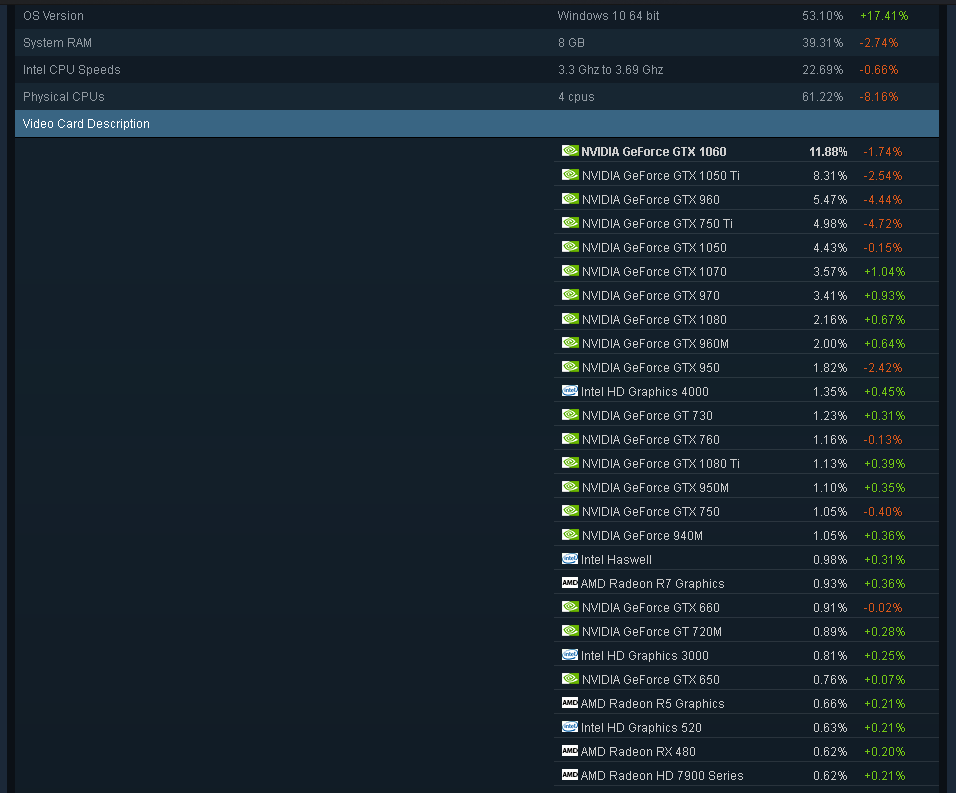The height and width of the screenshot is (793, 956).
Task: Click Intel Haswell name text
Action: coord(616,560)
